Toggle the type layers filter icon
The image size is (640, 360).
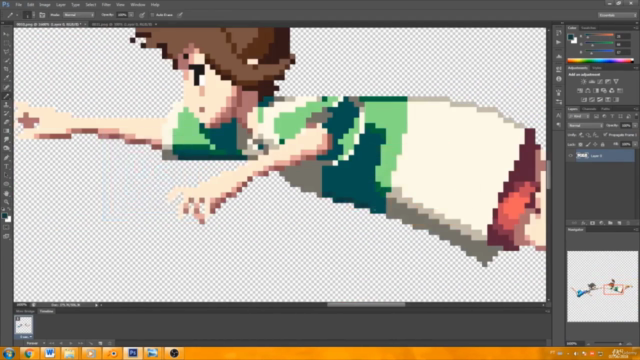click(612, 116)
